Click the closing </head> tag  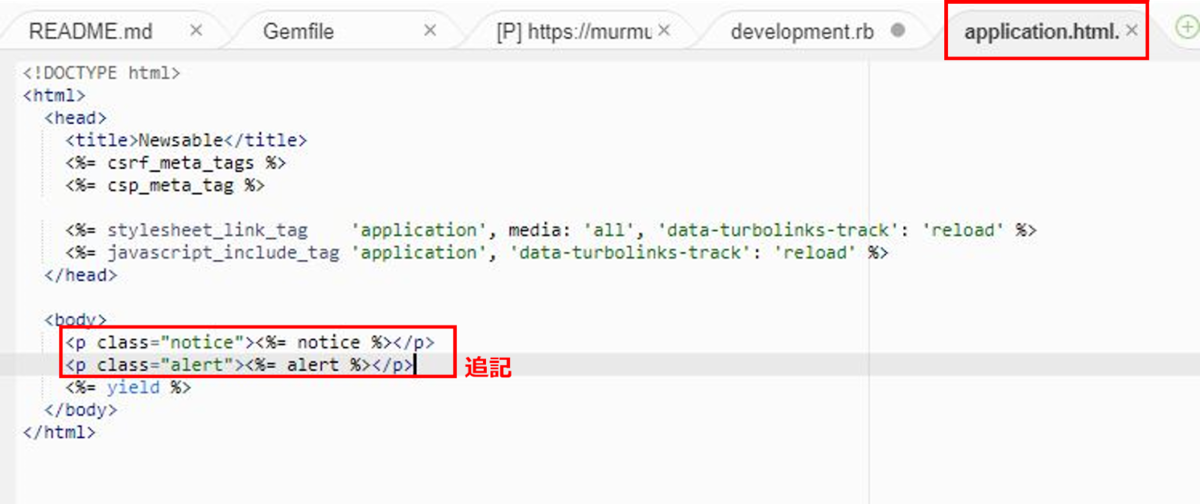pos(81,275)
